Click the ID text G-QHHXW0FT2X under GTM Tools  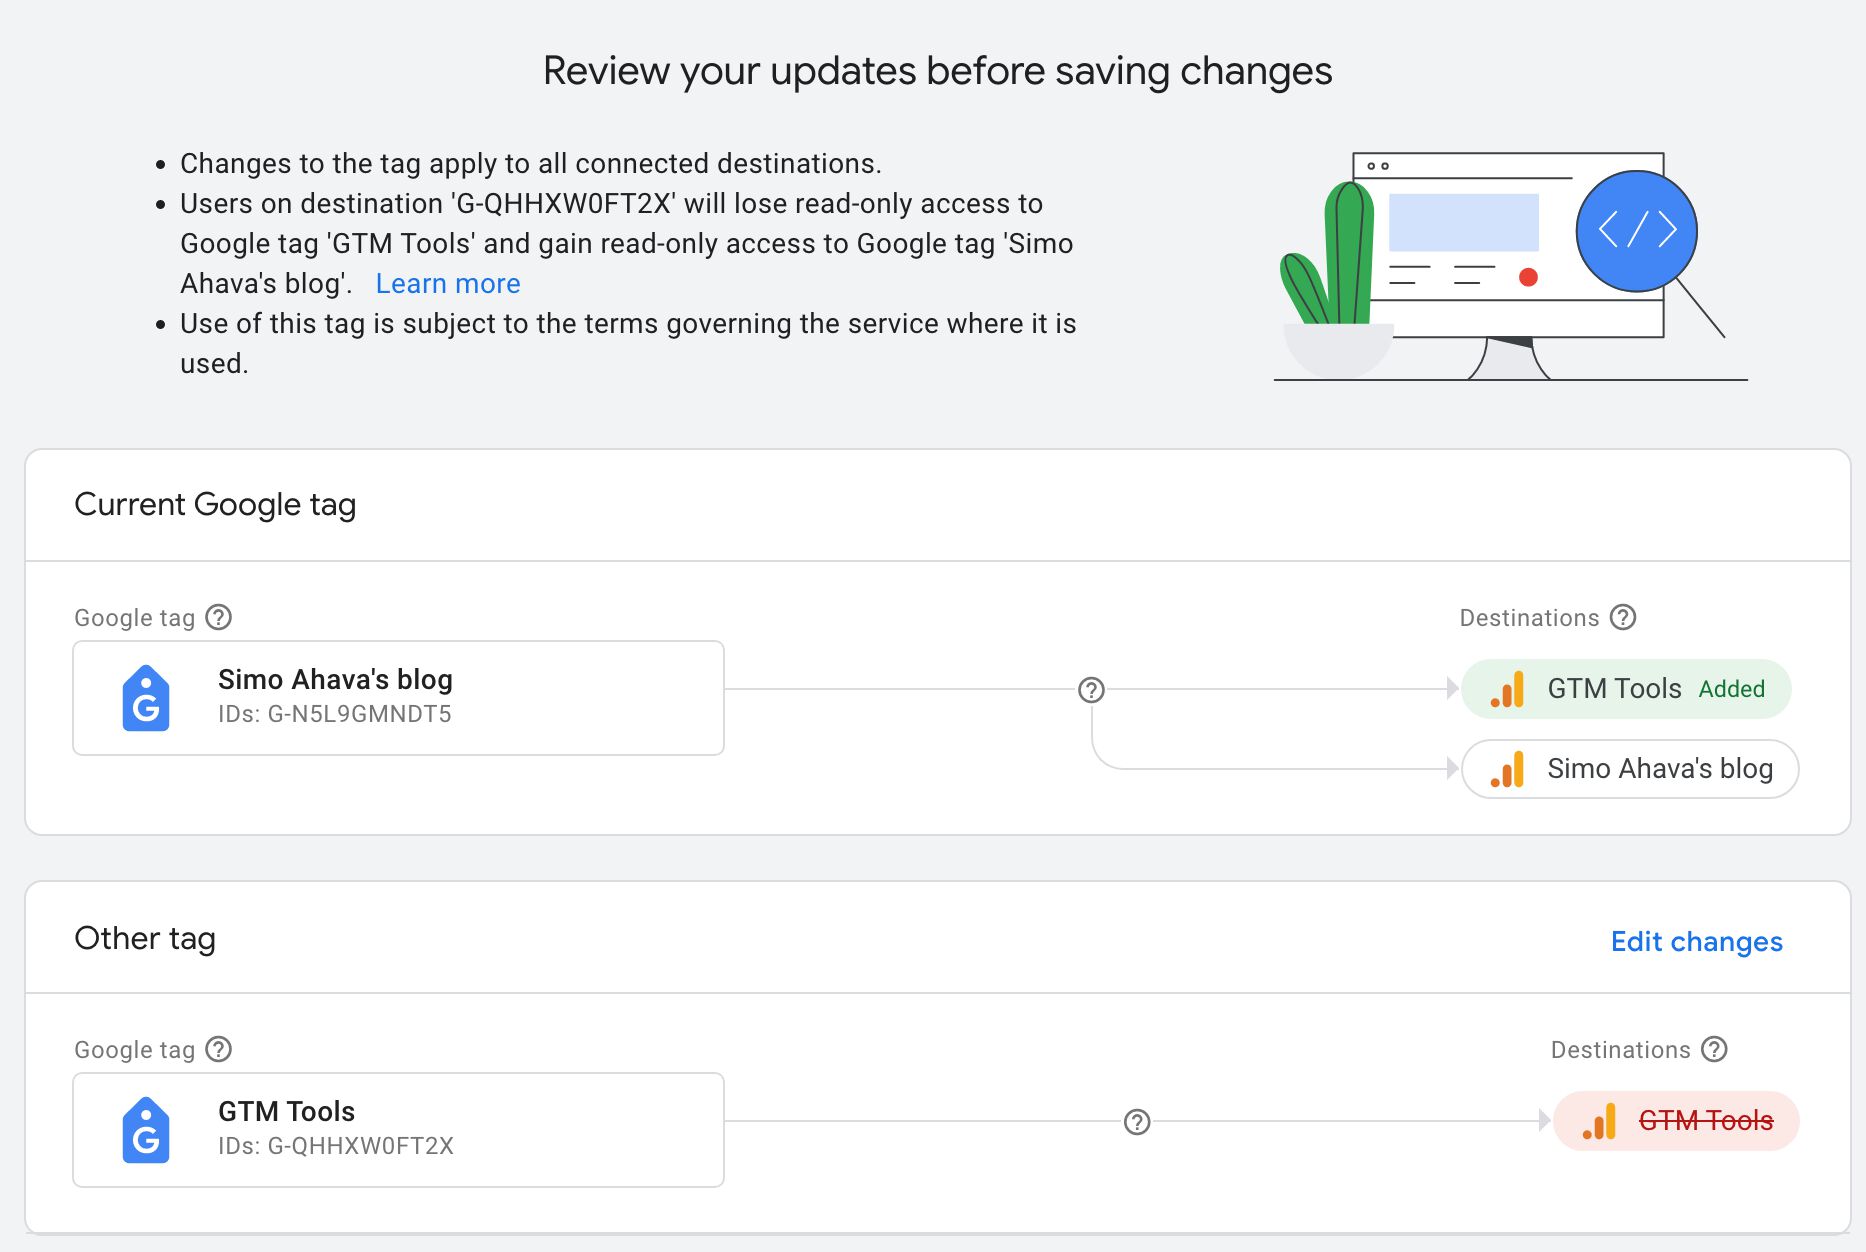coord(360,1146)
